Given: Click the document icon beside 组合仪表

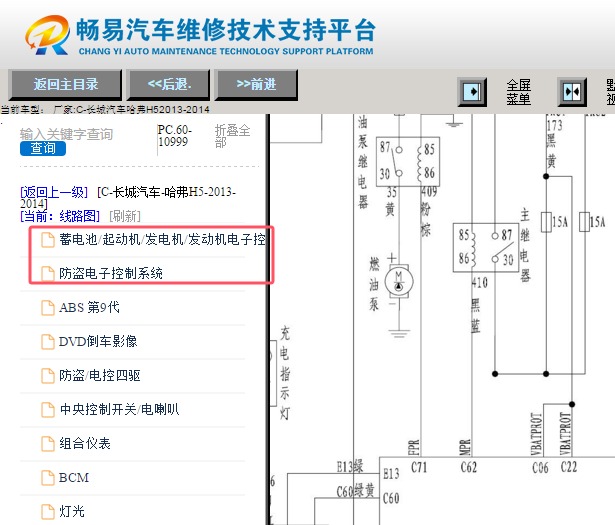Looking at the screenshot, I should (48, 444).
